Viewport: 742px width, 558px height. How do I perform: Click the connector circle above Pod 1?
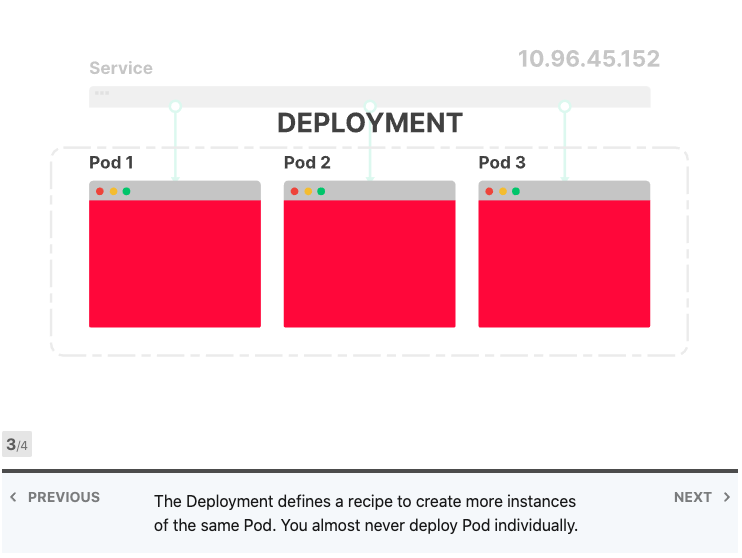(175, 106)
